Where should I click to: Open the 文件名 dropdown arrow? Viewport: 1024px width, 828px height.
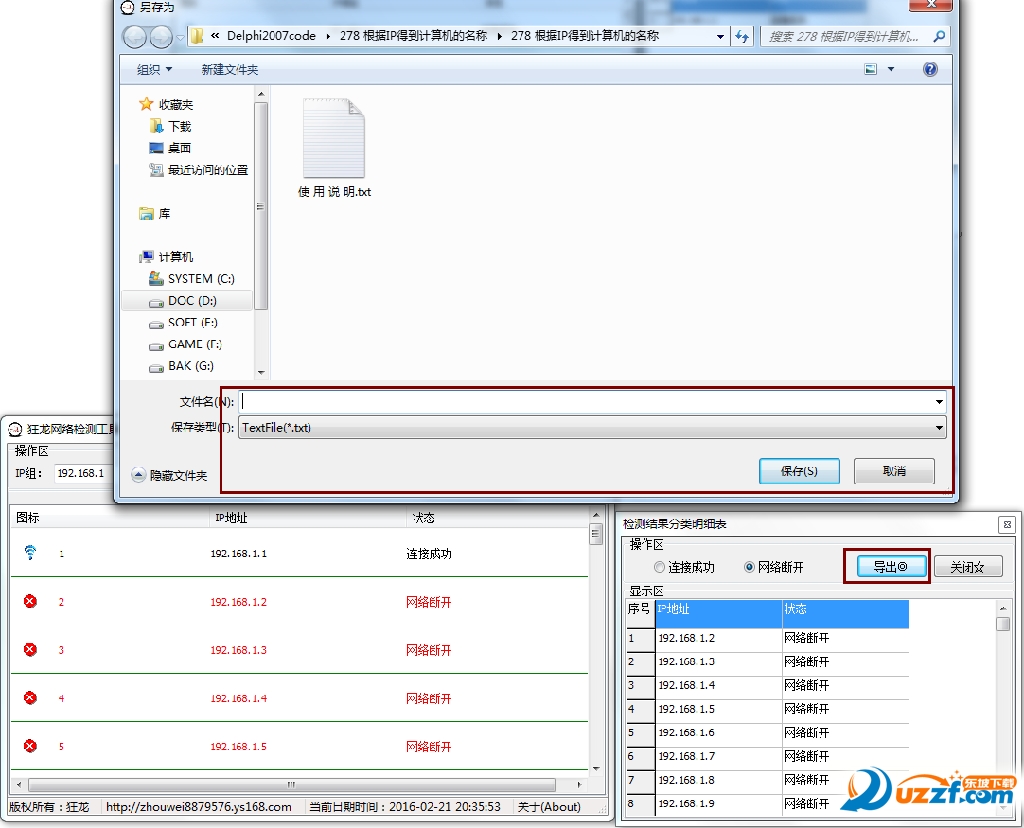(x=939, y=401)
